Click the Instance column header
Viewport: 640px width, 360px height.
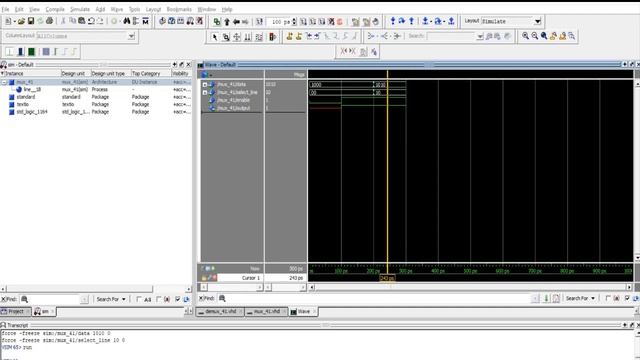[30, 73]
